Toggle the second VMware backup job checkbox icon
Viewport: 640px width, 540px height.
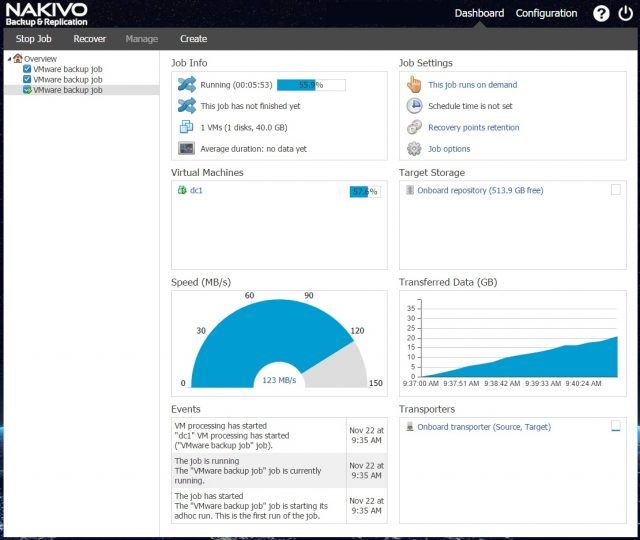pyautogui.click(x=27, y=79)
